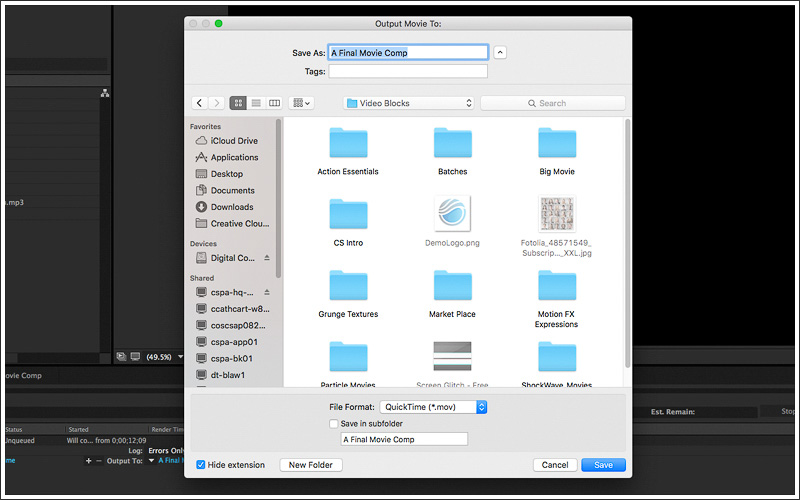Switch to column view
Screen dimensions: 800x500
(x=274, y=103)
